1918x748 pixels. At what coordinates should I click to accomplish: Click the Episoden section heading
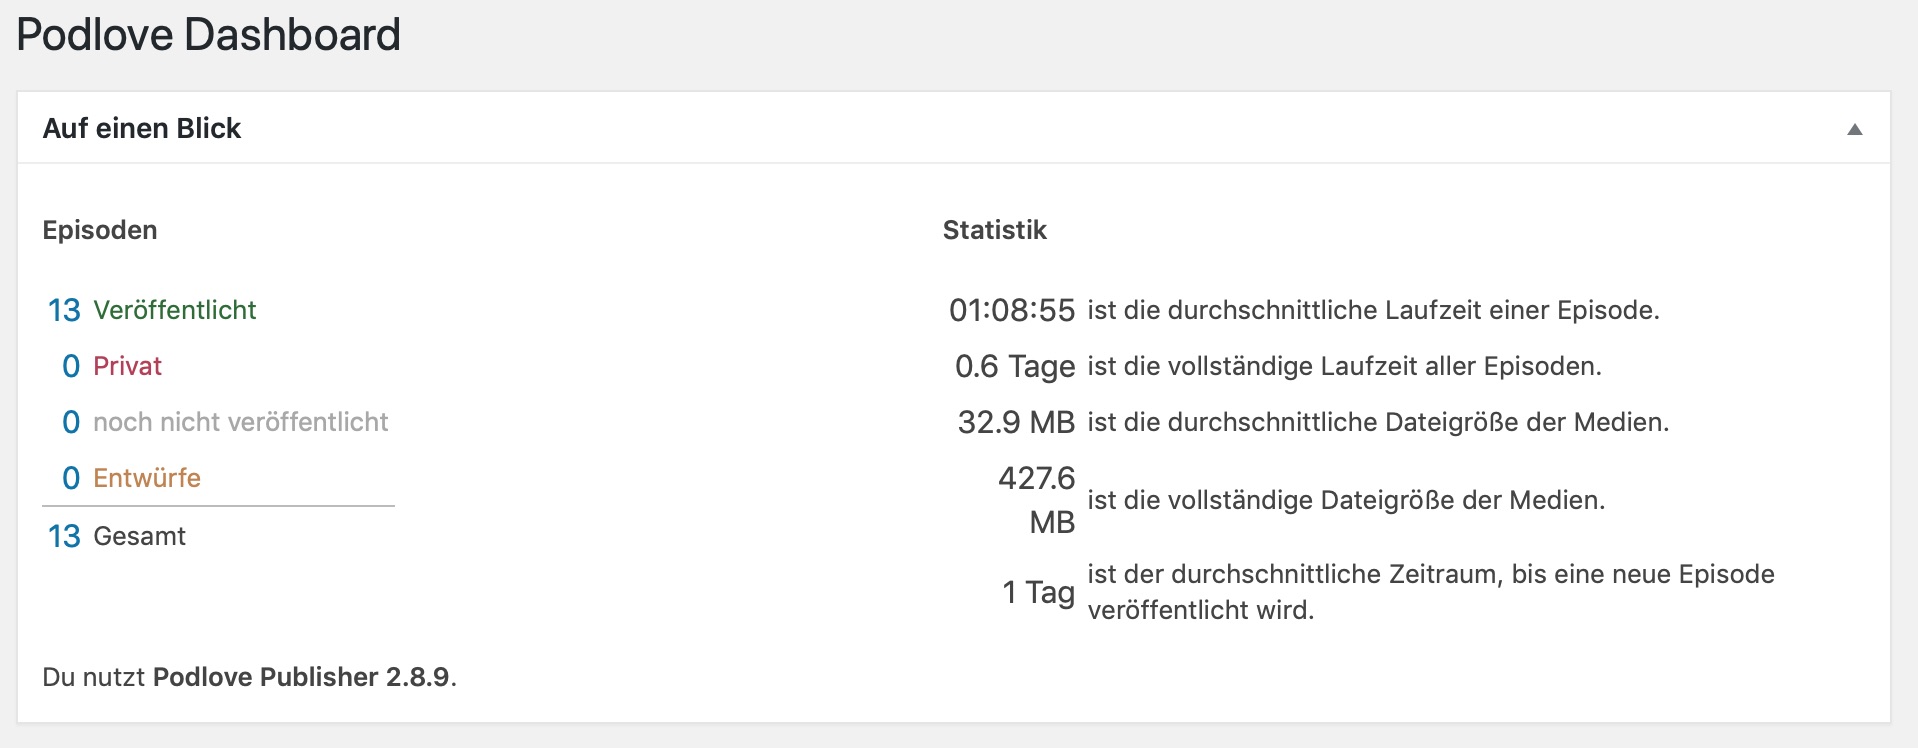pyautogui.click(x=100, y=230)
